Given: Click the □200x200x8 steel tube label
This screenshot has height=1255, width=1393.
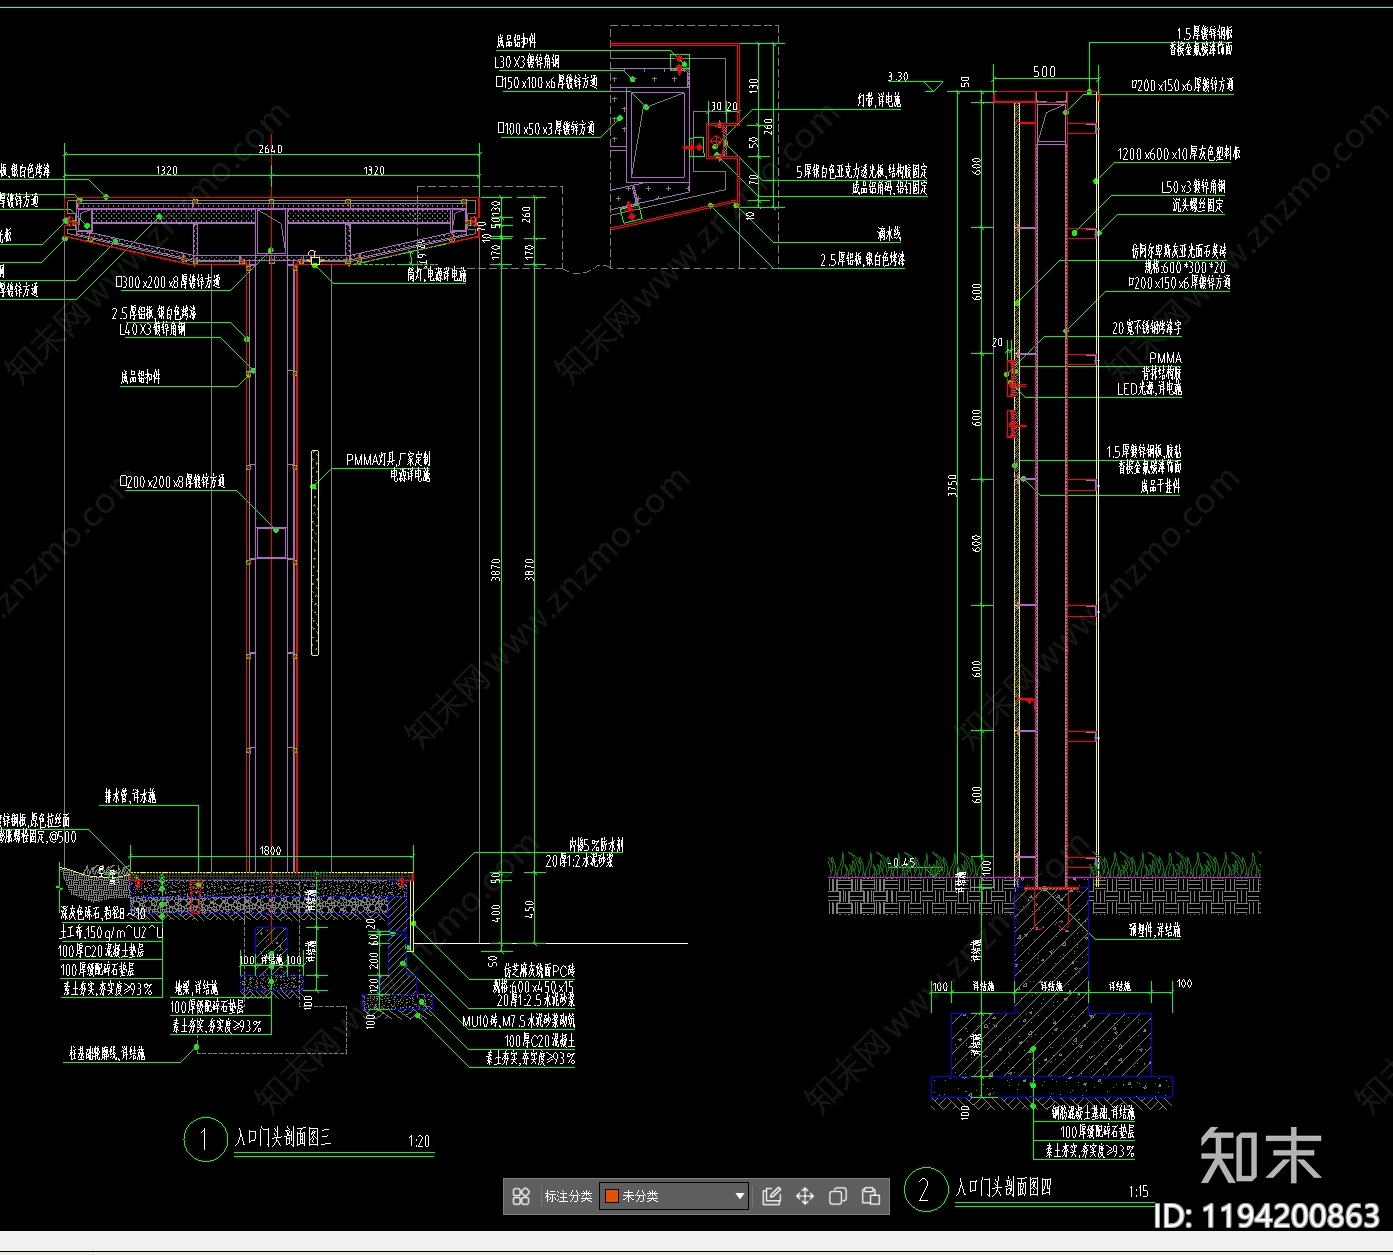Looking at the screenshot, I should [x=172, y=482].
